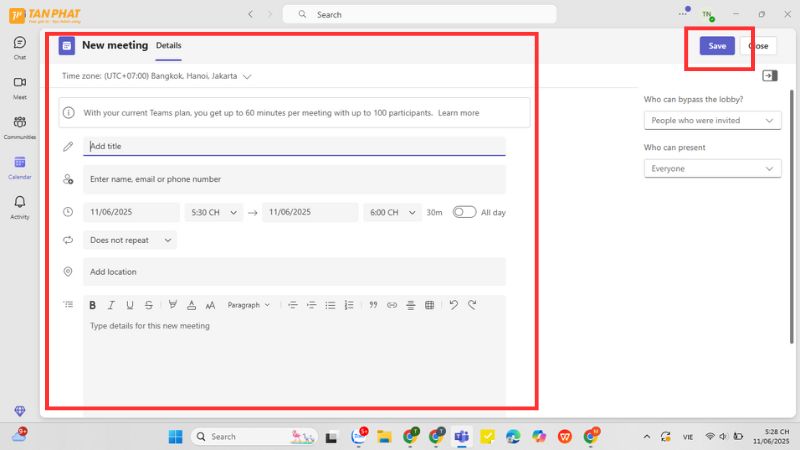The width and height of the screenshot is (800, 450).
Task: Undo the last edit in the editor
Action: point(453,305)
